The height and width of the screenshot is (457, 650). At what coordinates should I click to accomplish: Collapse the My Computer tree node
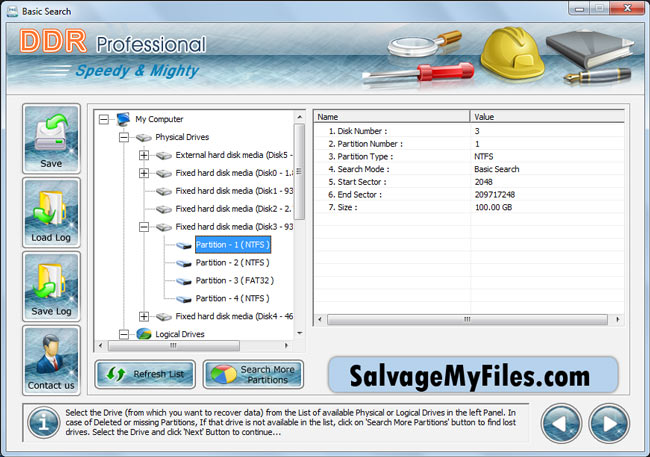pos(104,119)
